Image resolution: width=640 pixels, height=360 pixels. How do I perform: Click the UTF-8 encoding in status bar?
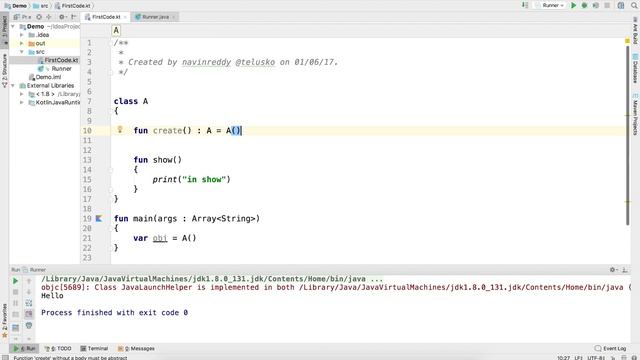click(x=596, y=358)
